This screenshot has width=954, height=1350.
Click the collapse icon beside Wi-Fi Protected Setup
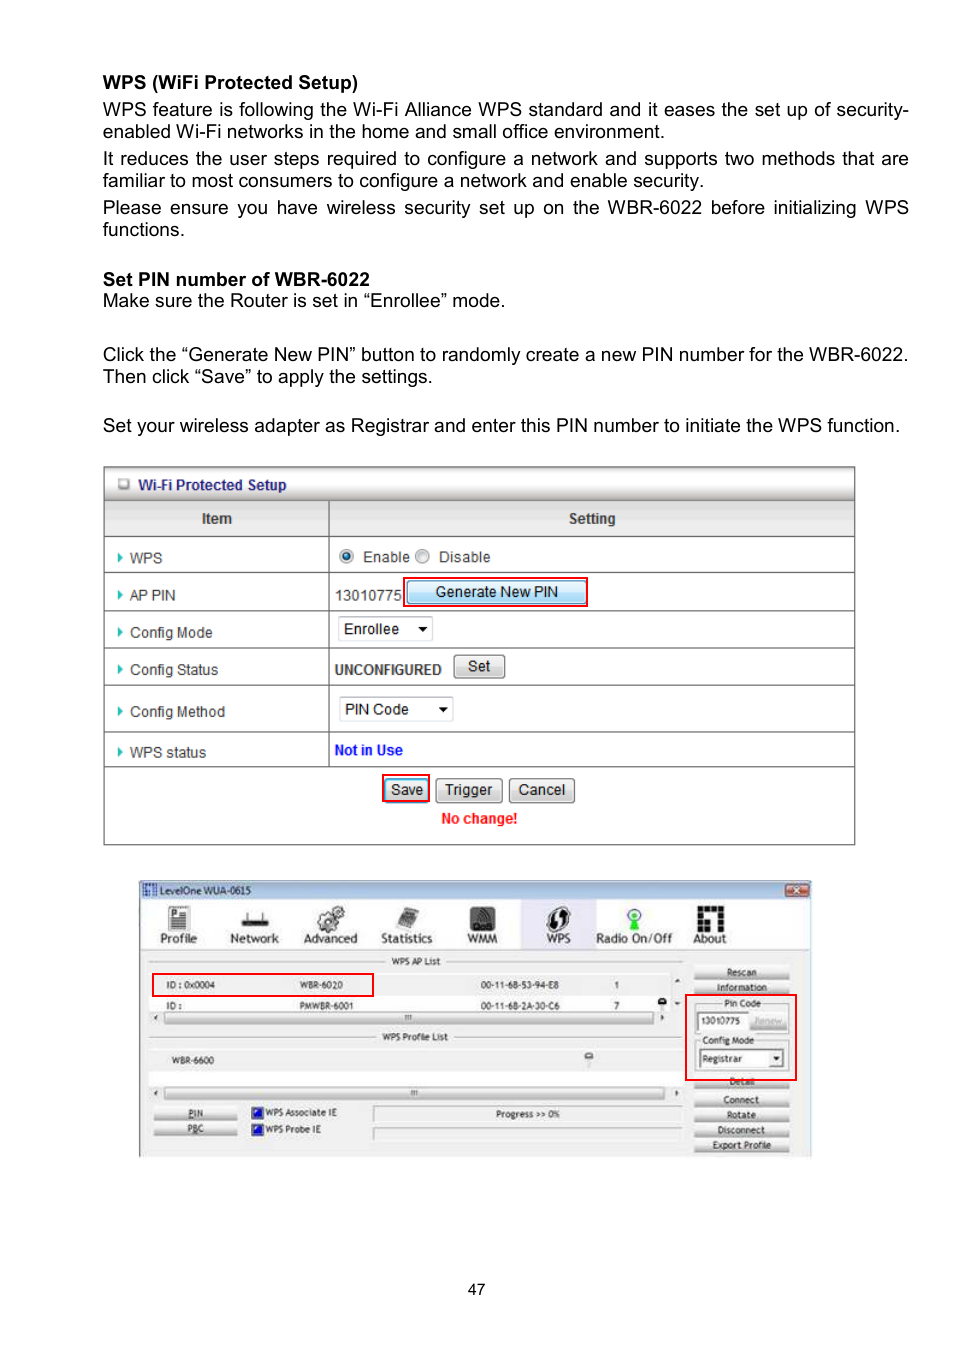(x=124, y=484)
